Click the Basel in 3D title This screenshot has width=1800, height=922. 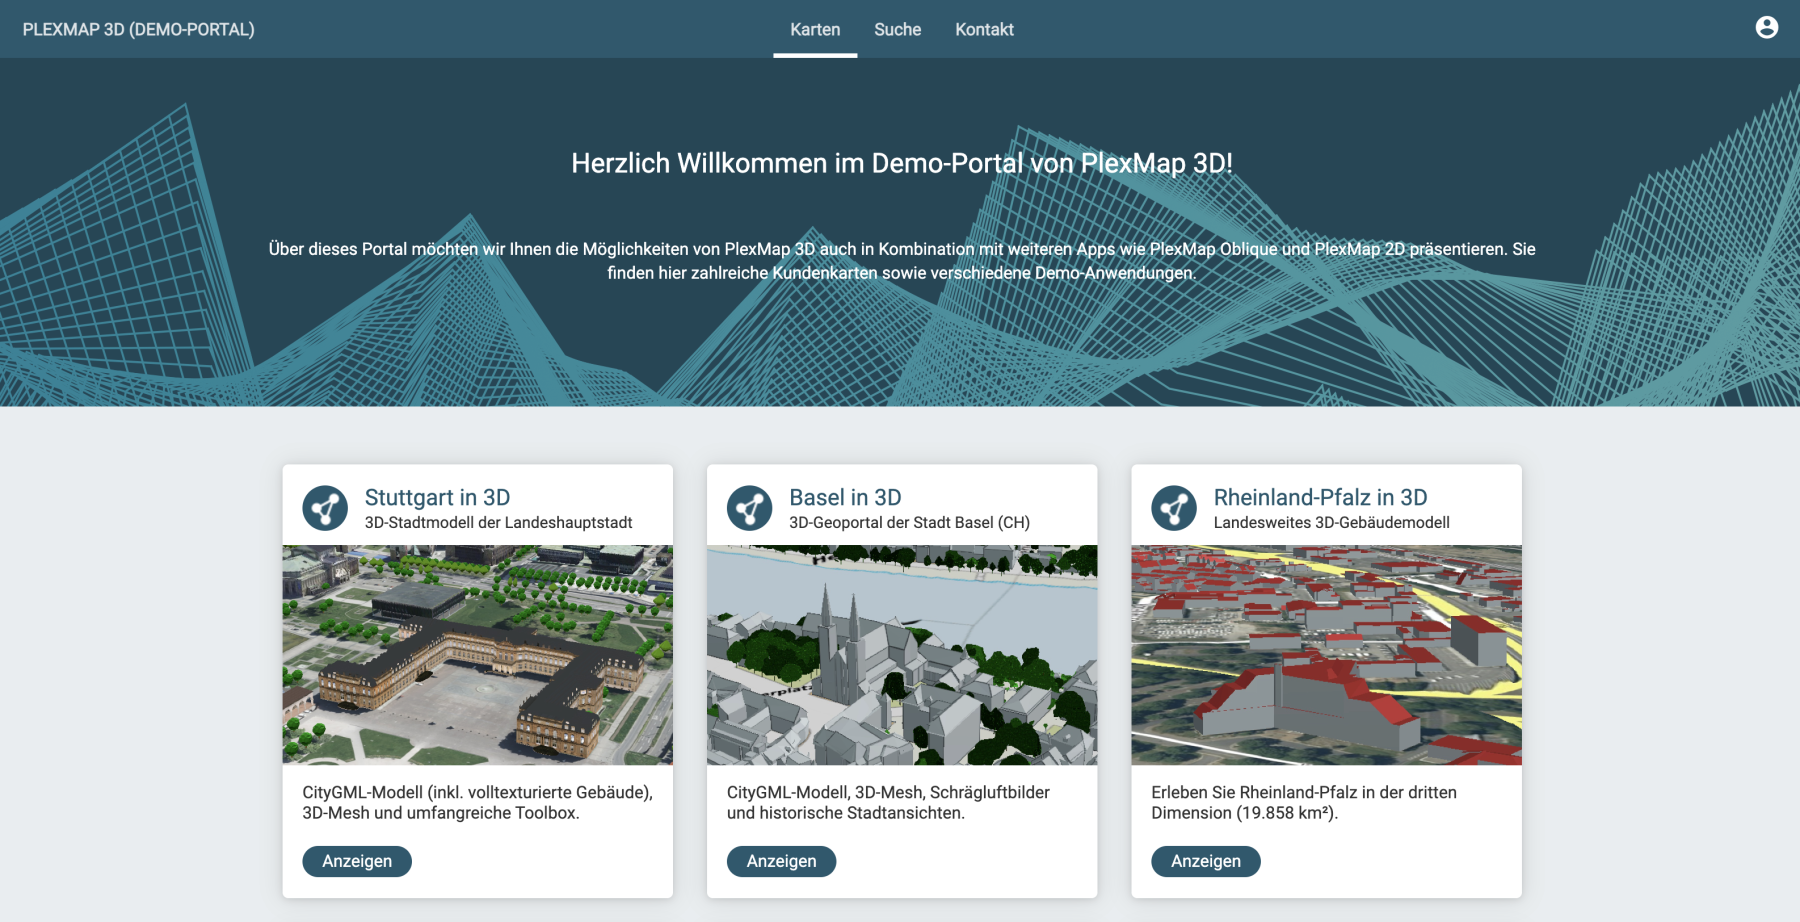pos(845,497)
